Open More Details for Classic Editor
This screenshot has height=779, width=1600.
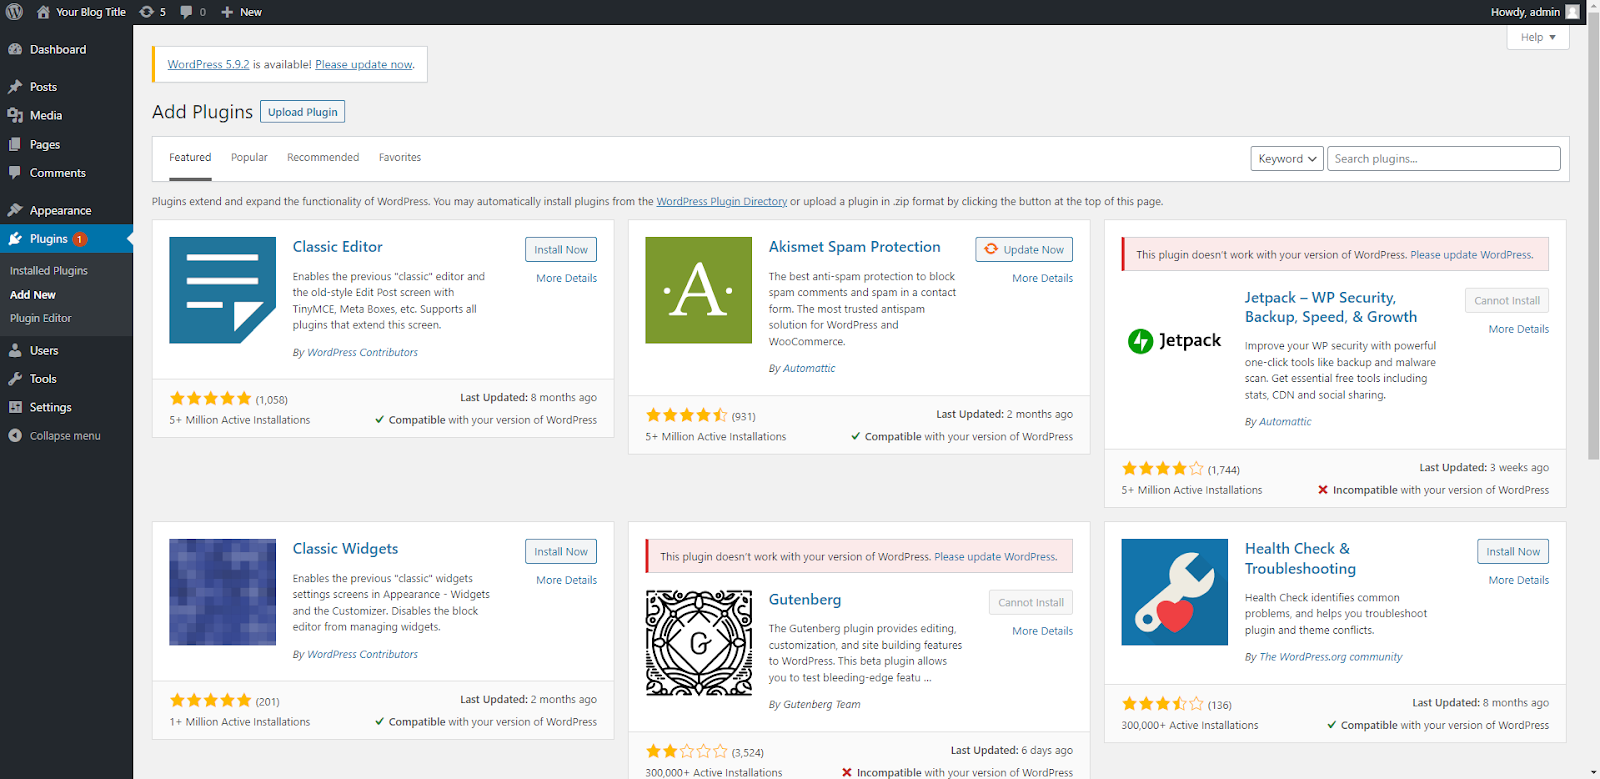click(566, 279)
